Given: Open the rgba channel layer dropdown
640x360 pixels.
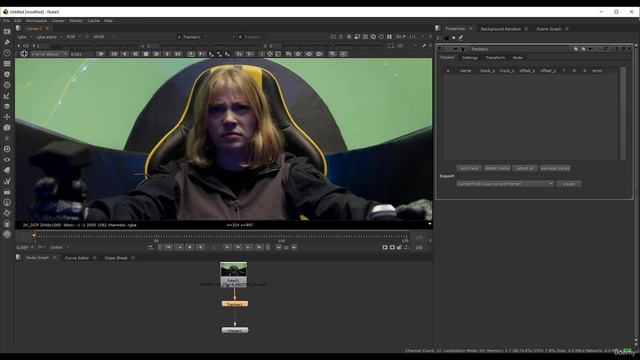Looking at the screenshot, I should pyautogui.click(x=24, y=37).
